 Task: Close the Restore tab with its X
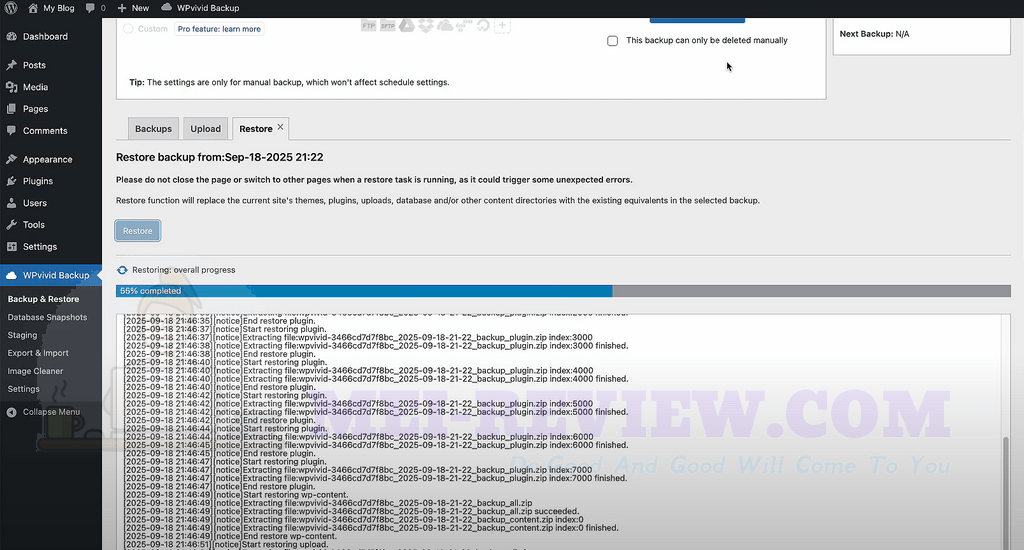pyautogui.click(x=281, y=127)
